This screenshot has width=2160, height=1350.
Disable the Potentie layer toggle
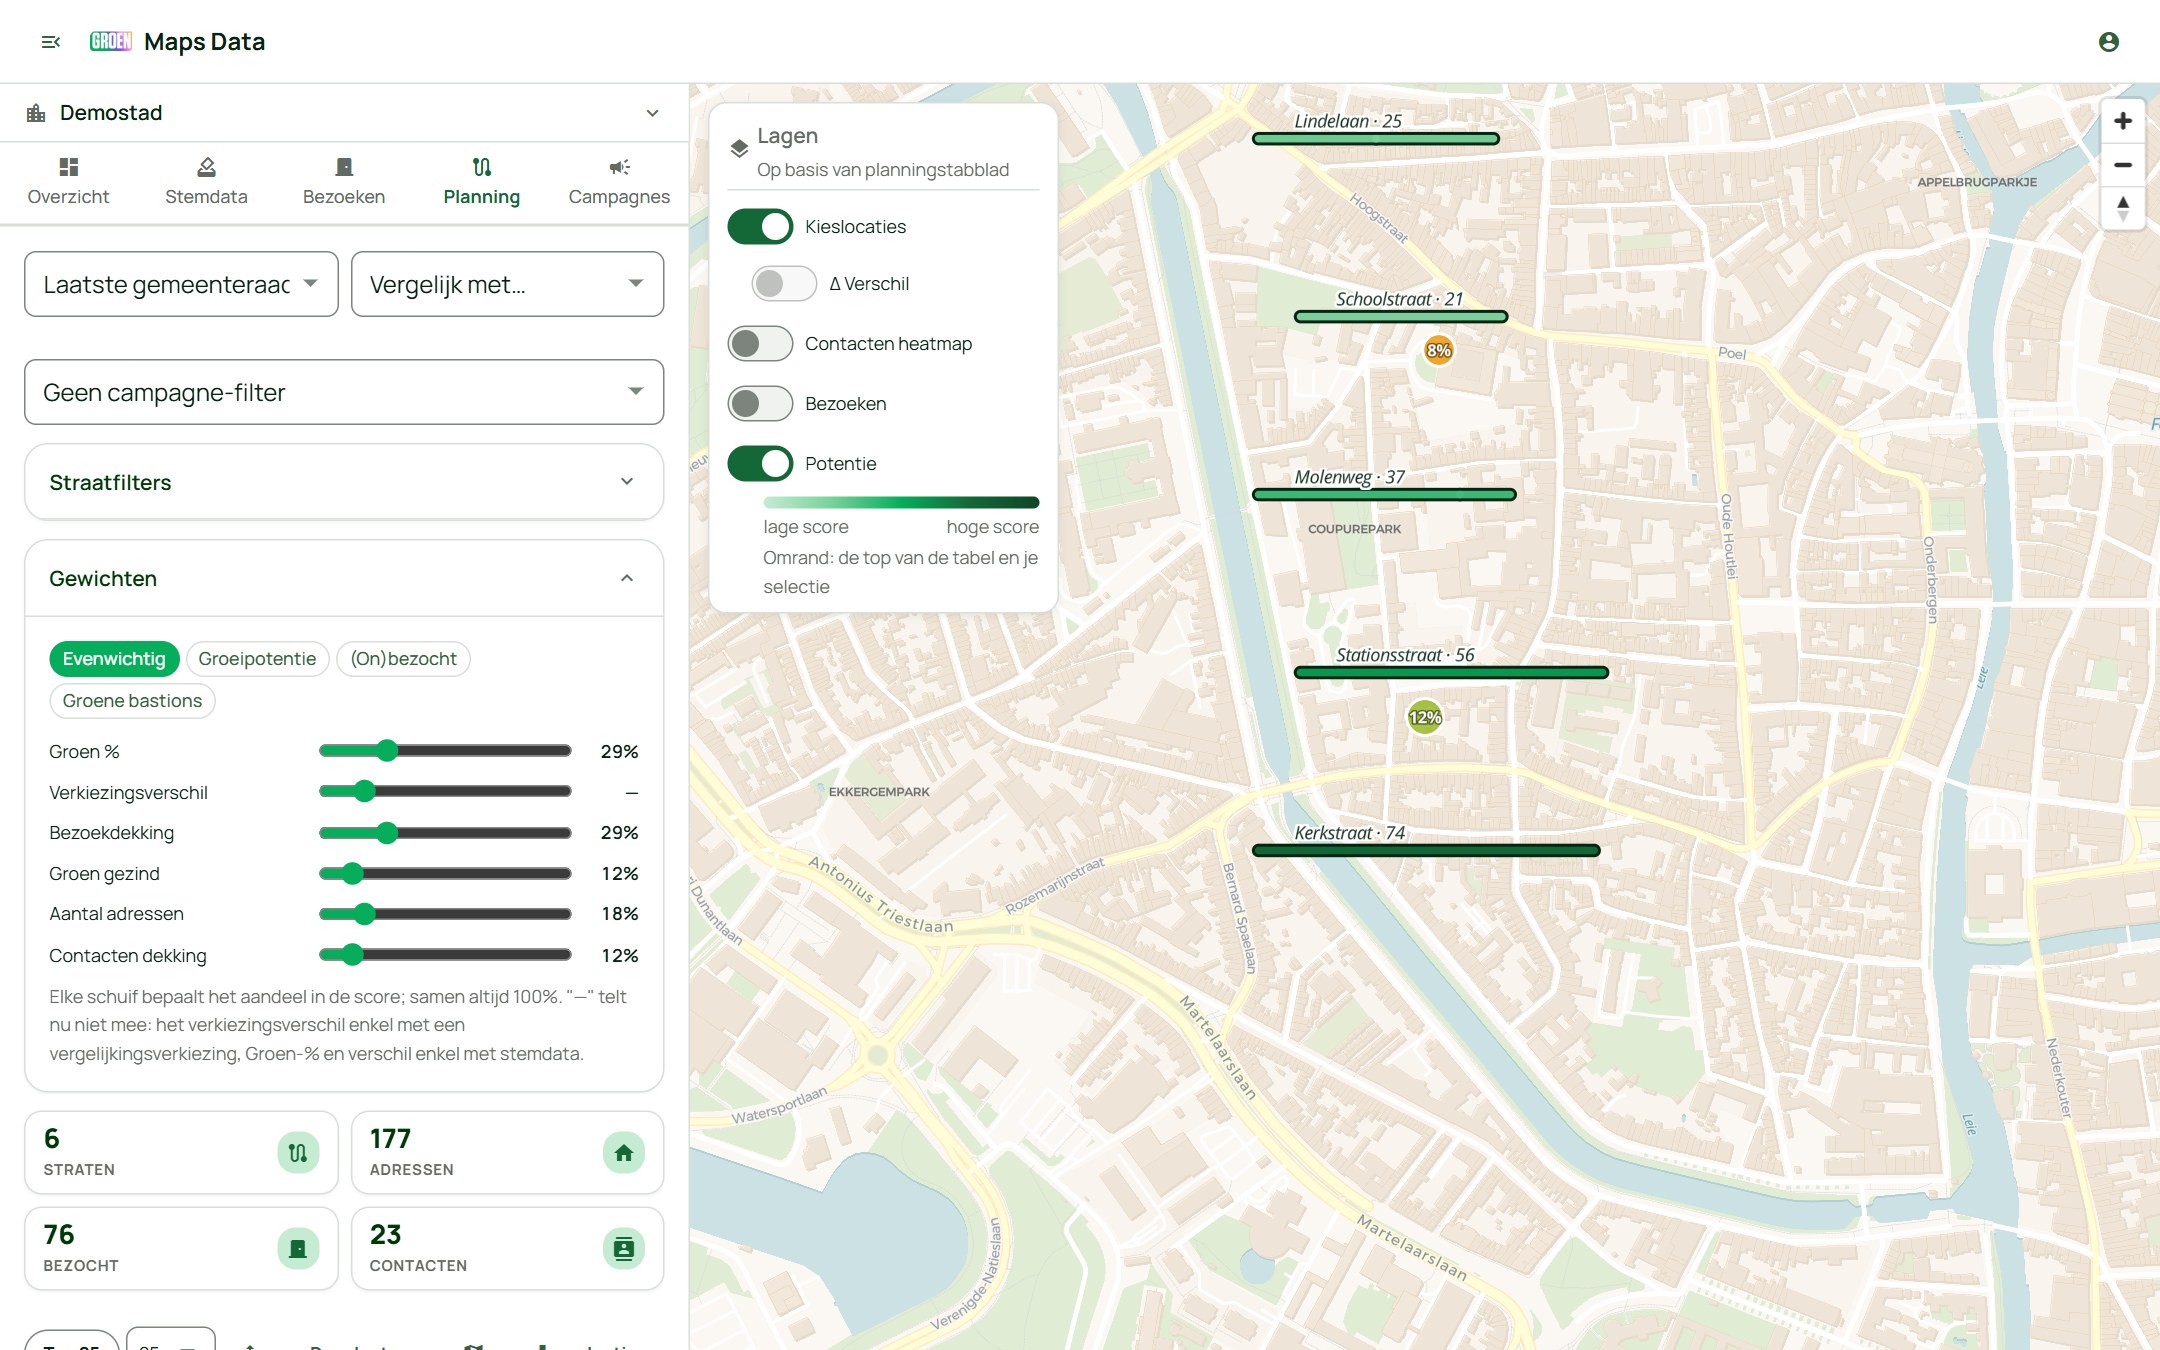tap(760, 464)
